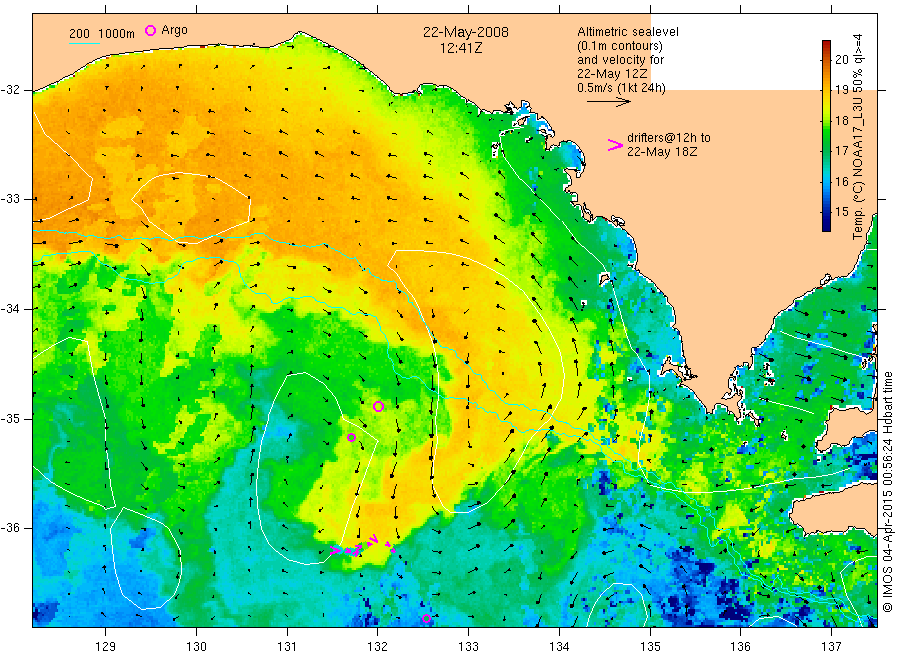Click the Argo legend circle marker
The height and width of the screenshot is (660, 900).
coord(150,31)
